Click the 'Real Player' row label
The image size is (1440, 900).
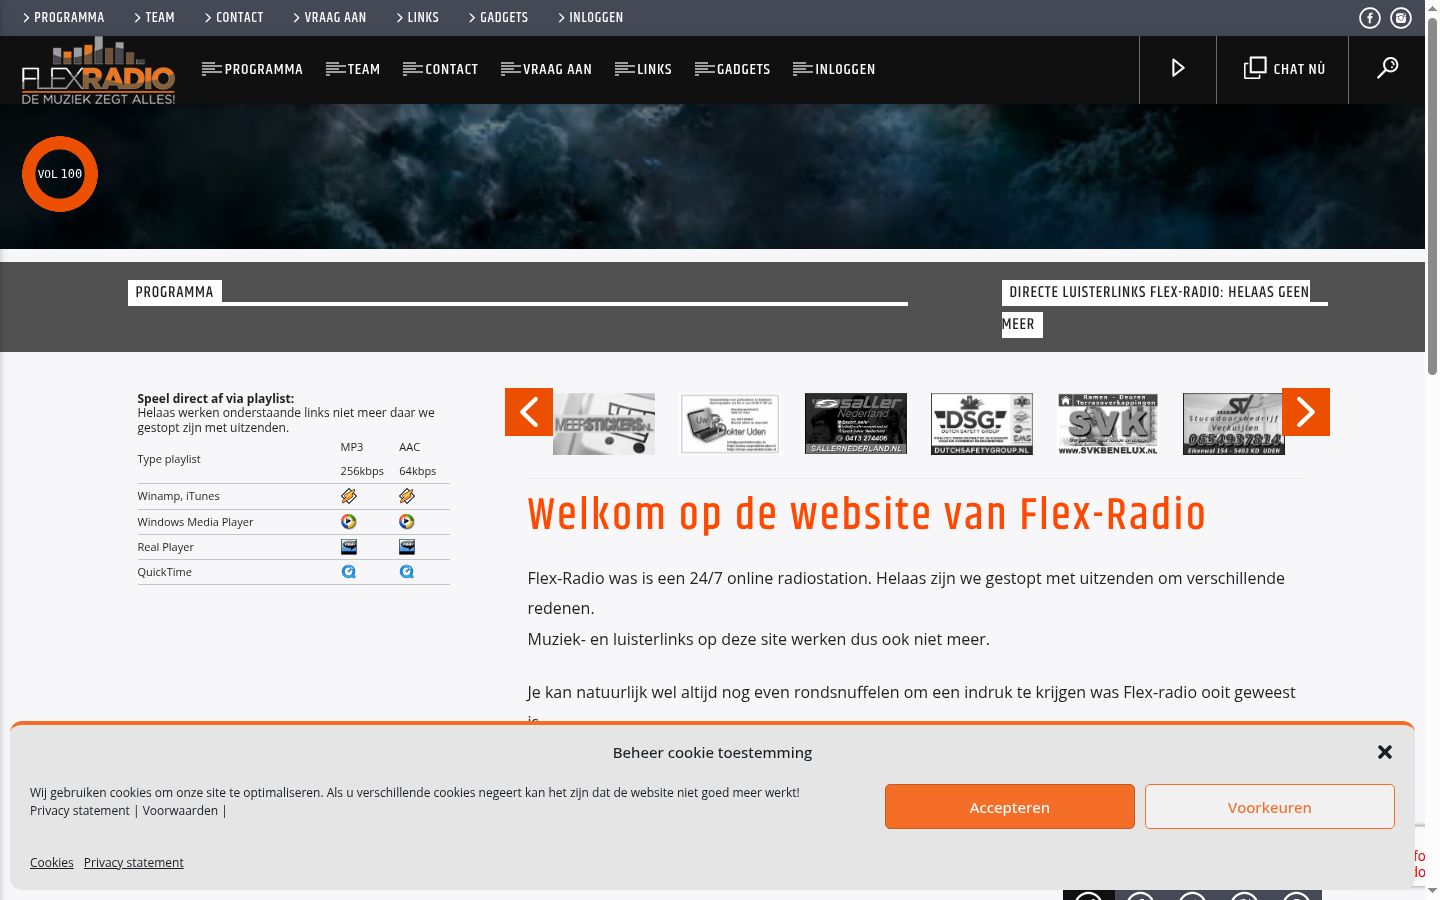tap(166, 547)
